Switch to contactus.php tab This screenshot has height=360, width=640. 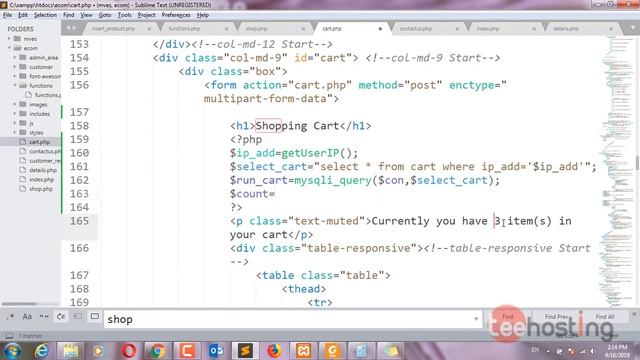(x=416, y=29)
